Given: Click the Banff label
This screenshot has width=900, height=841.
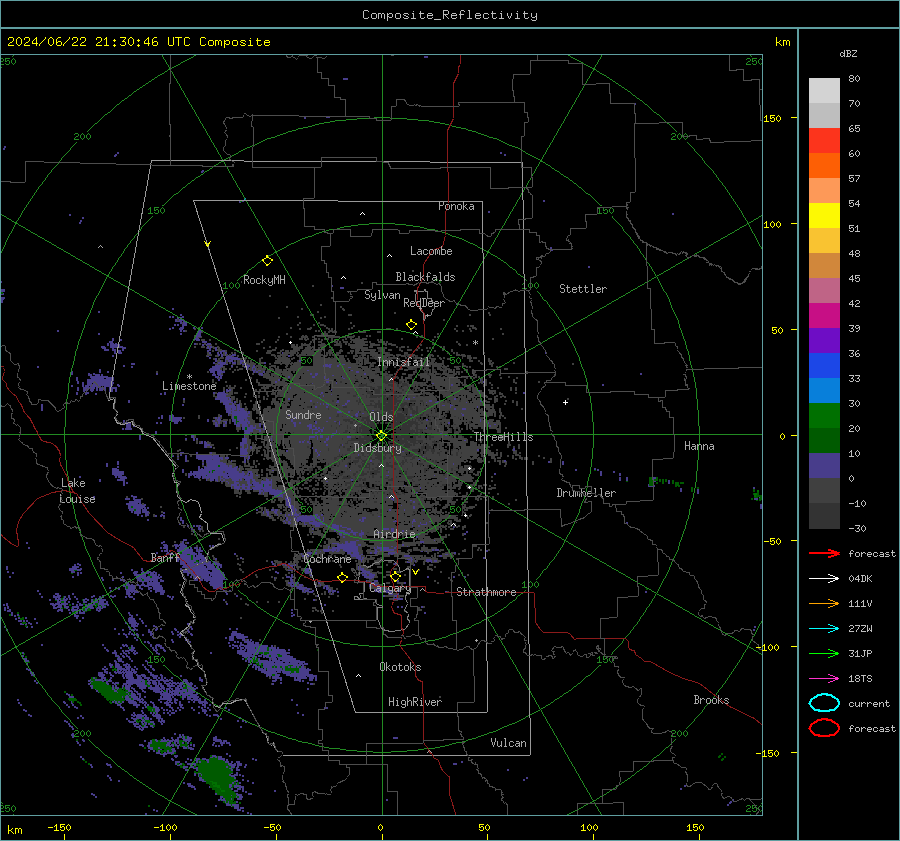Looking at the screenshot, I should pos(165,557).
